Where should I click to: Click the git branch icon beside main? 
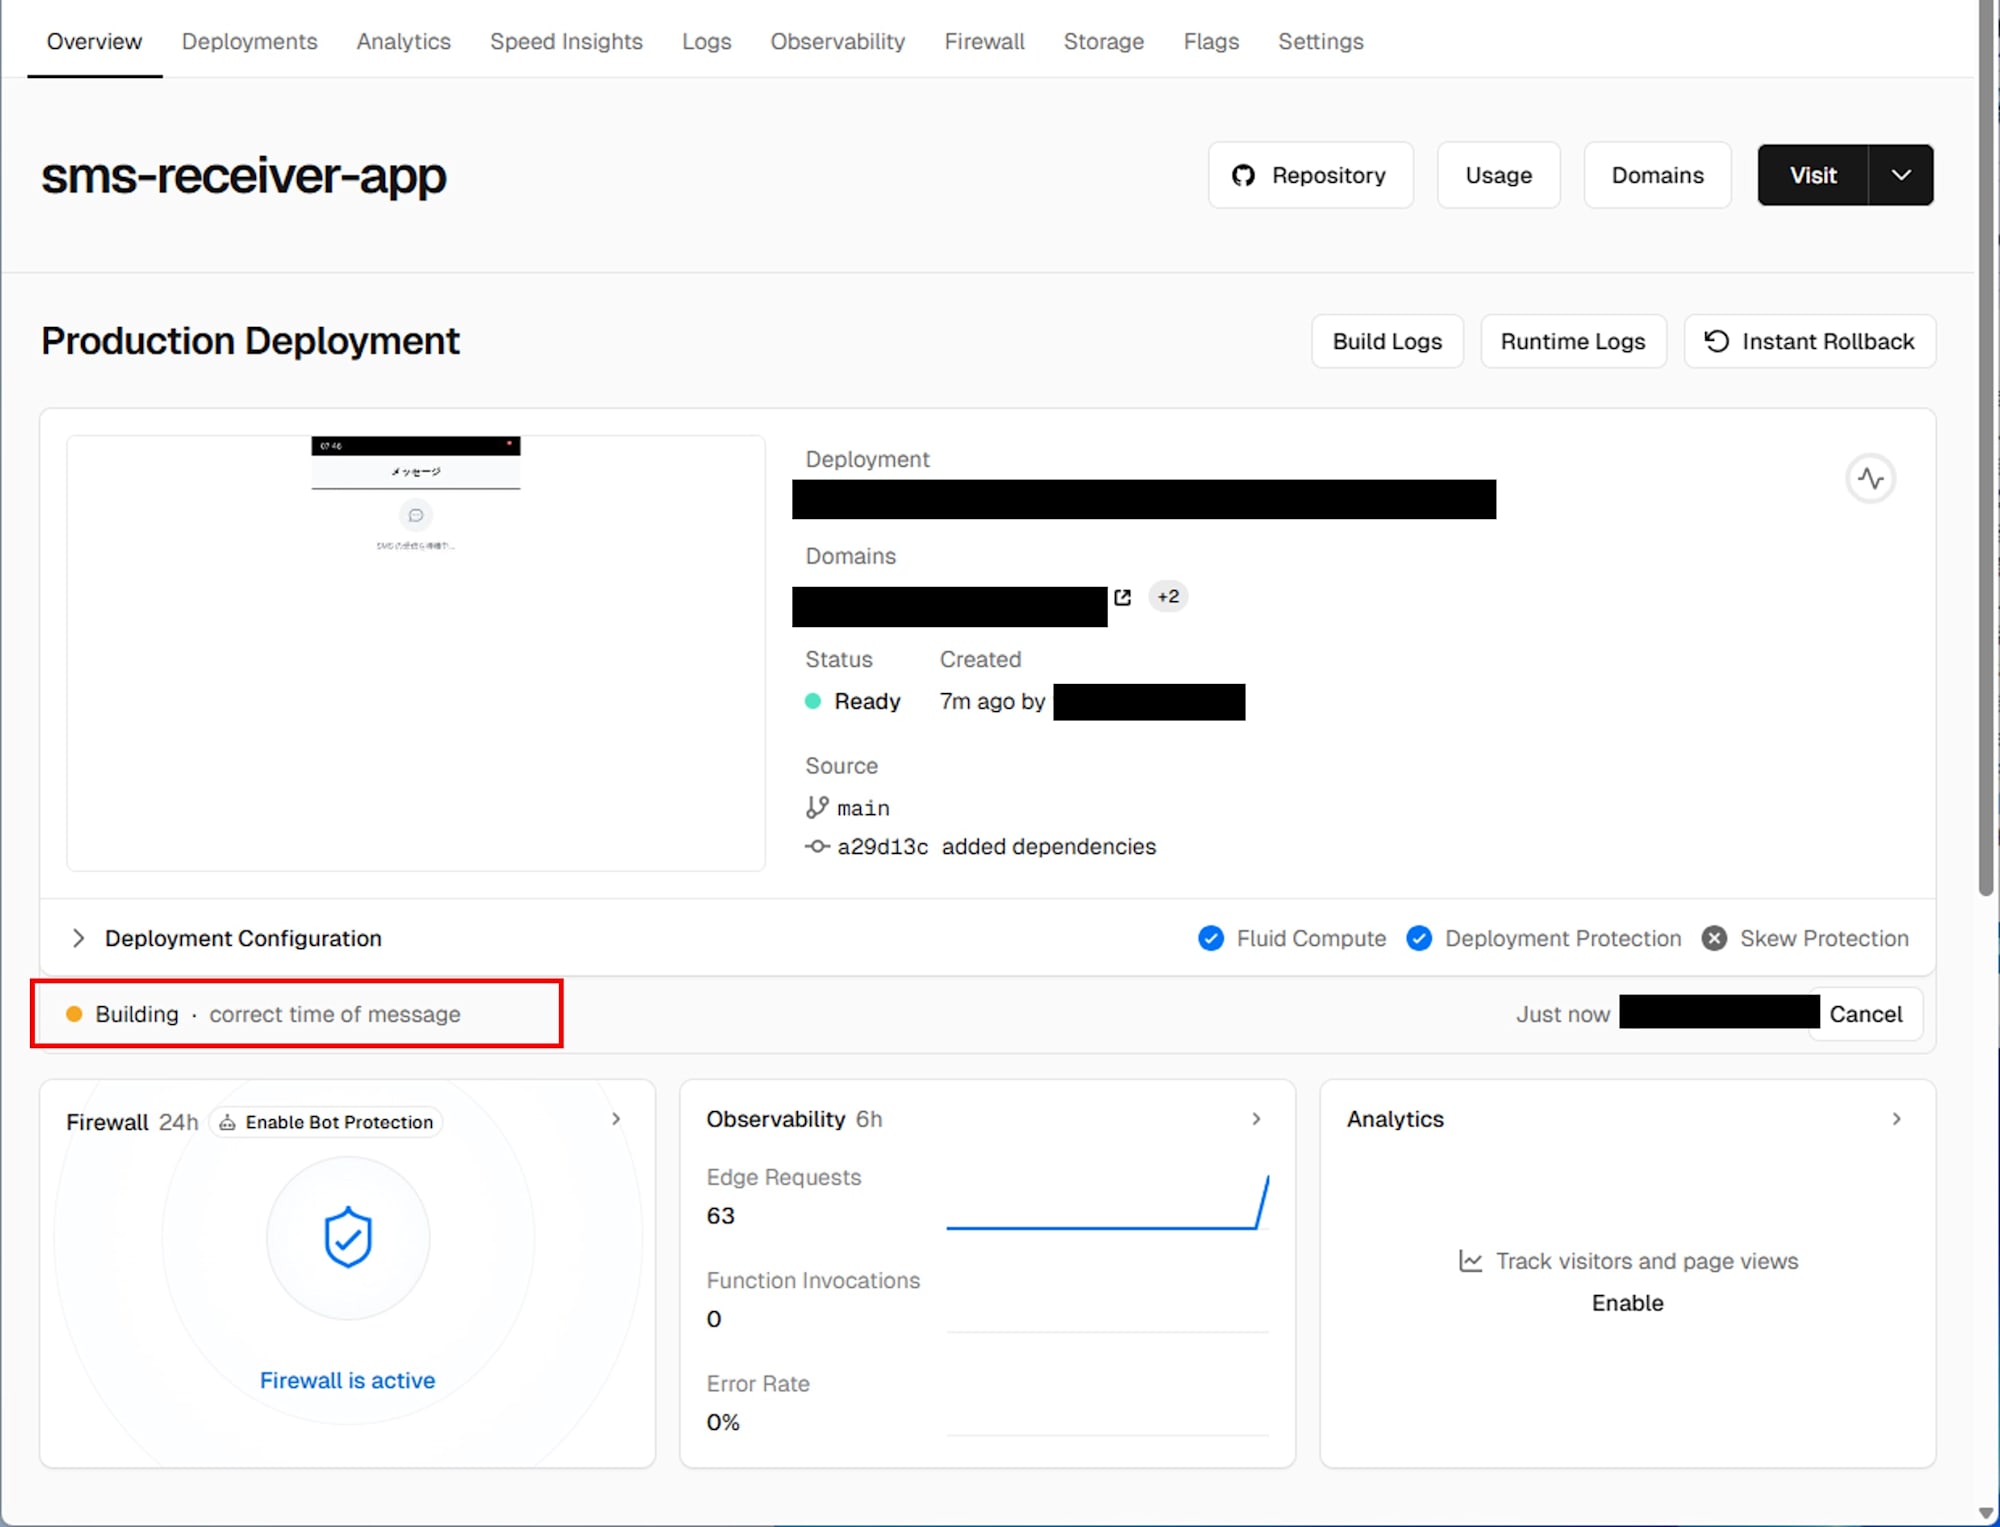(x=817, y=807)
